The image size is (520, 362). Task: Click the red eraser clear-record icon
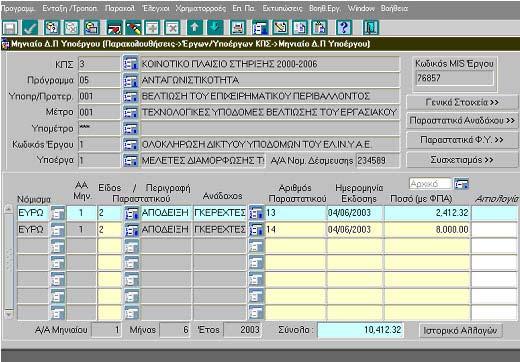tap(114, 28)
